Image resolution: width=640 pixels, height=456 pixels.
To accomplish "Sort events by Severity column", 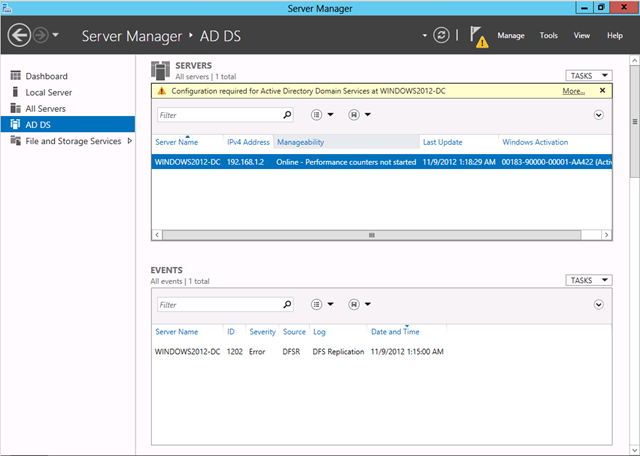I will [262, 331].
